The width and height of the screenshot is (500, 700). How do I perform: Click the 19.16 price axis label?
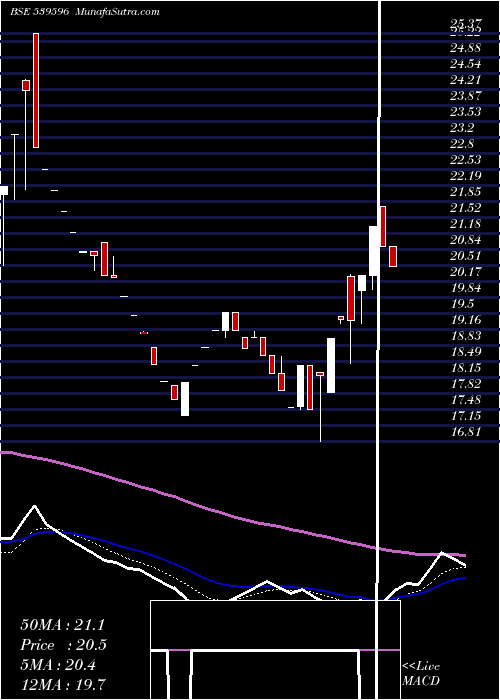(466, 320)
